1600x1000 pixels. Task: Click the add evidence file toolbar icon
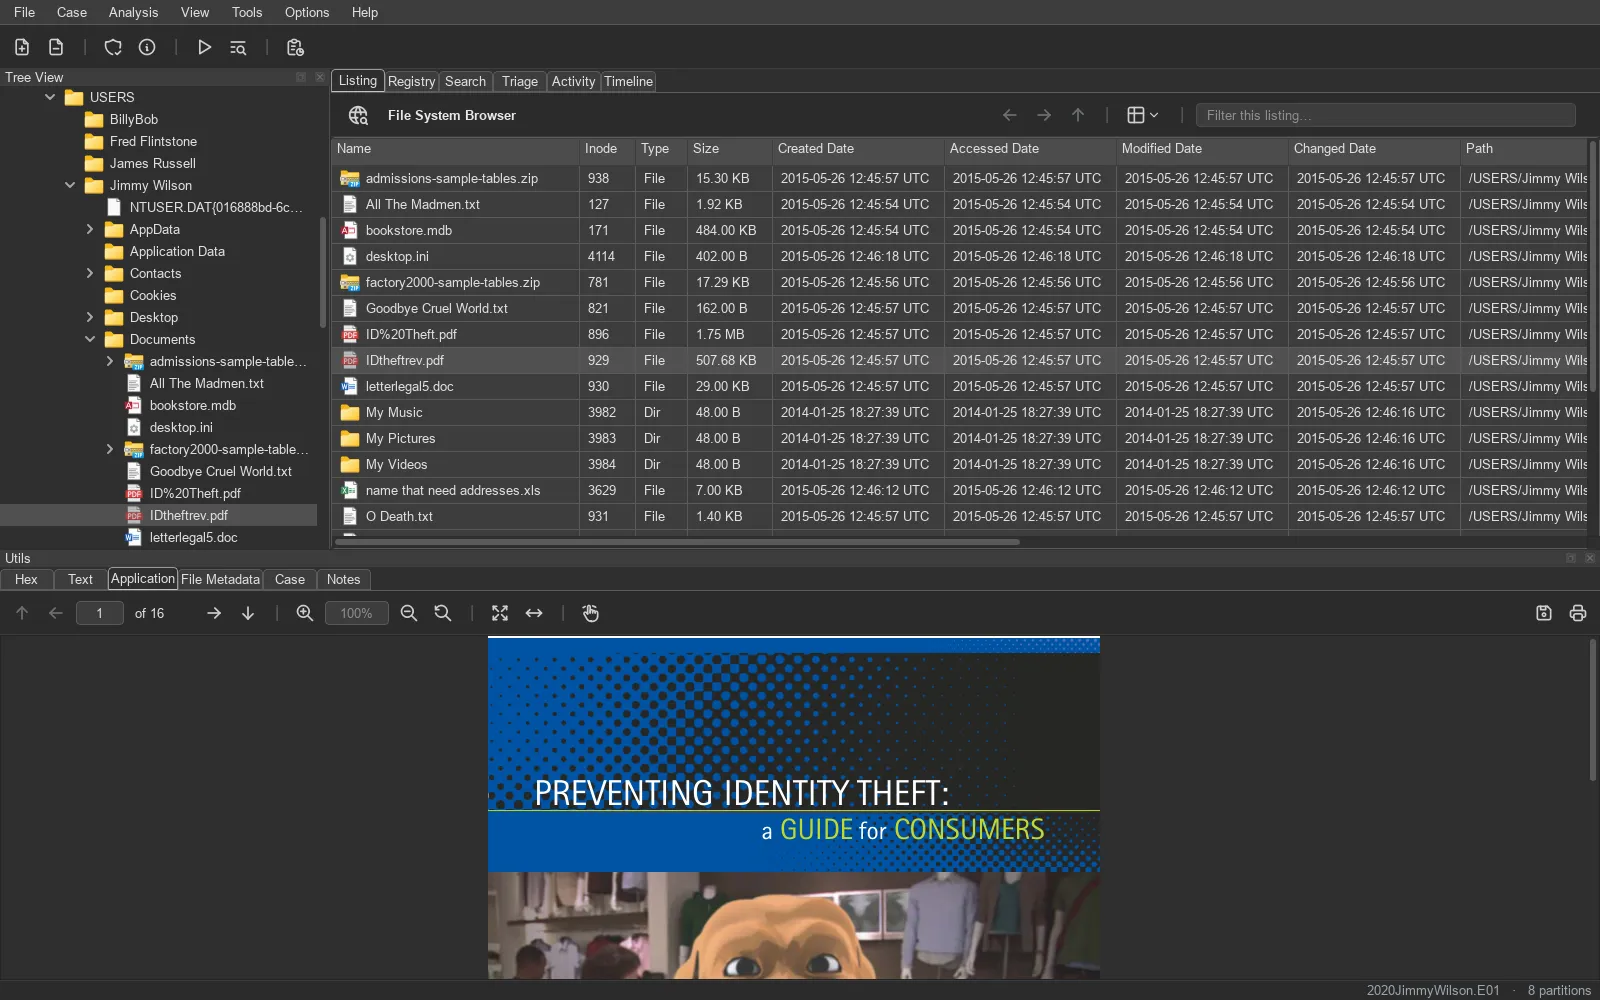tap(22, 47)
